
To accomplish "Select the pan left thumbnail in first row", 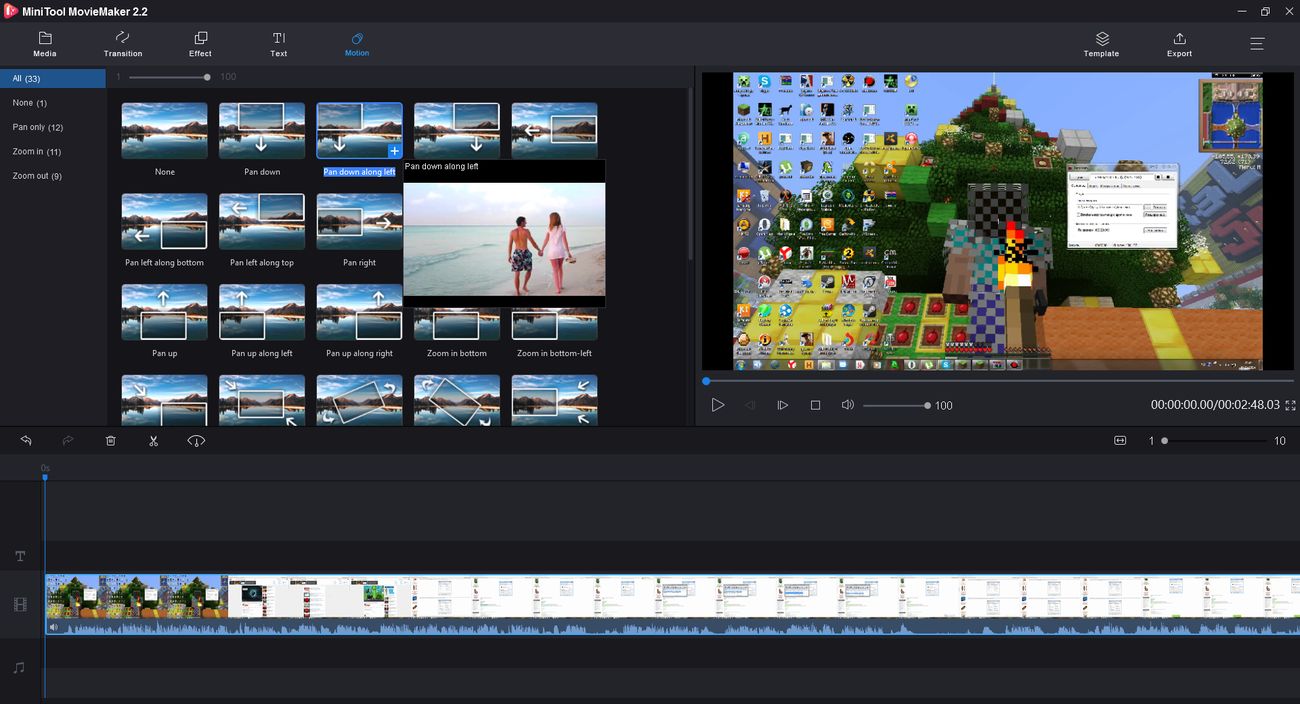I will tap(554, 130).
